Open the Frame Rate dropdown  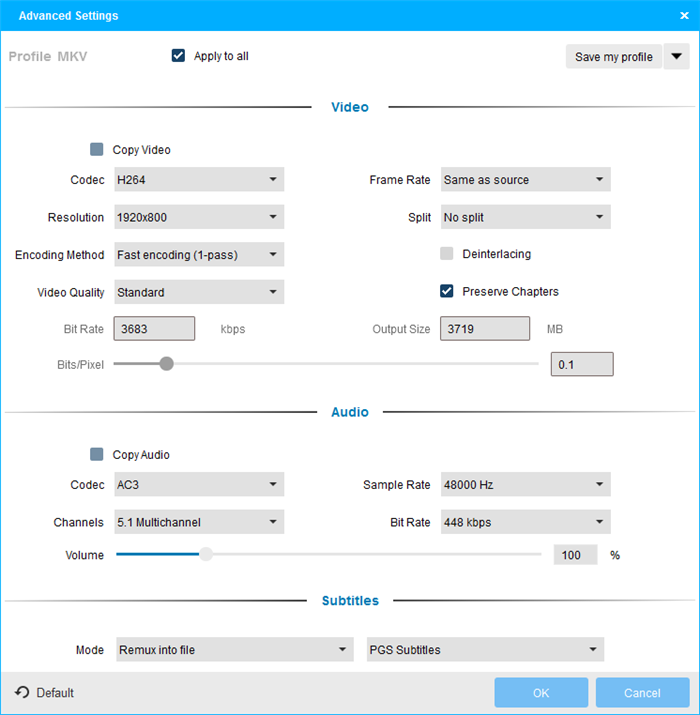tap(525, 179)
